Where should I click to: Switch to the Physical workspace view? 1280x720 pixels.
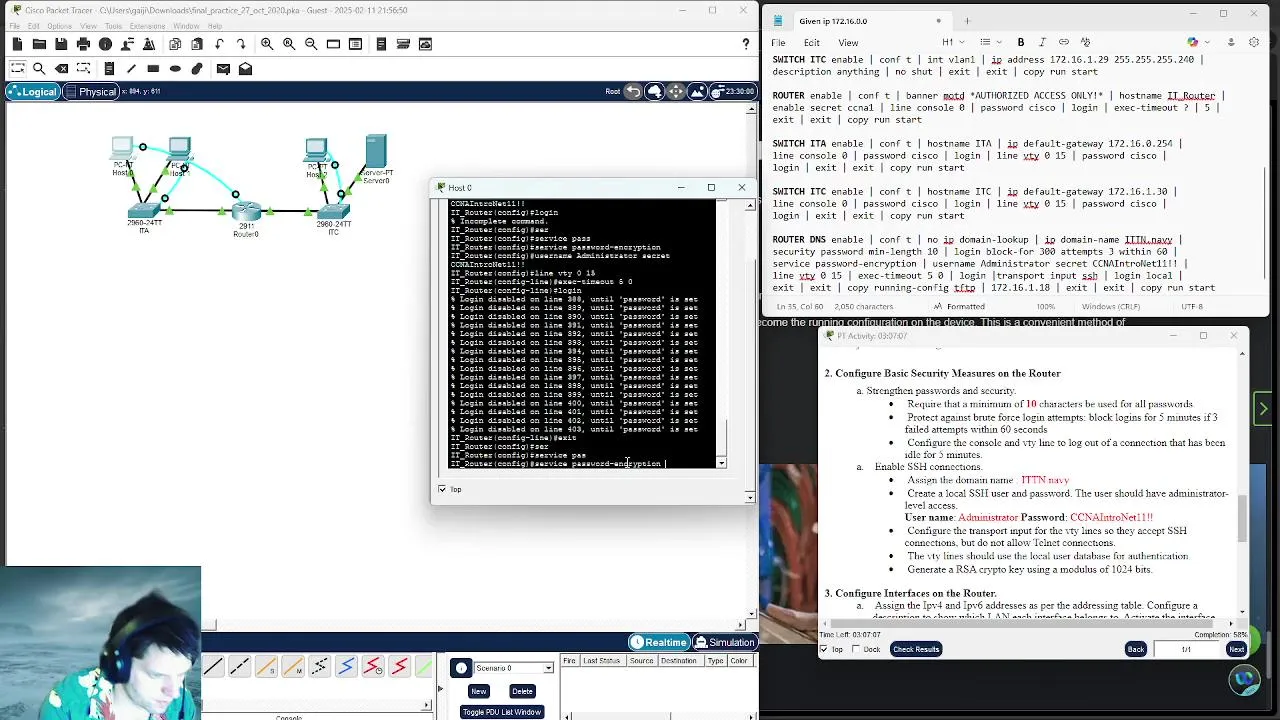(90, 92)
